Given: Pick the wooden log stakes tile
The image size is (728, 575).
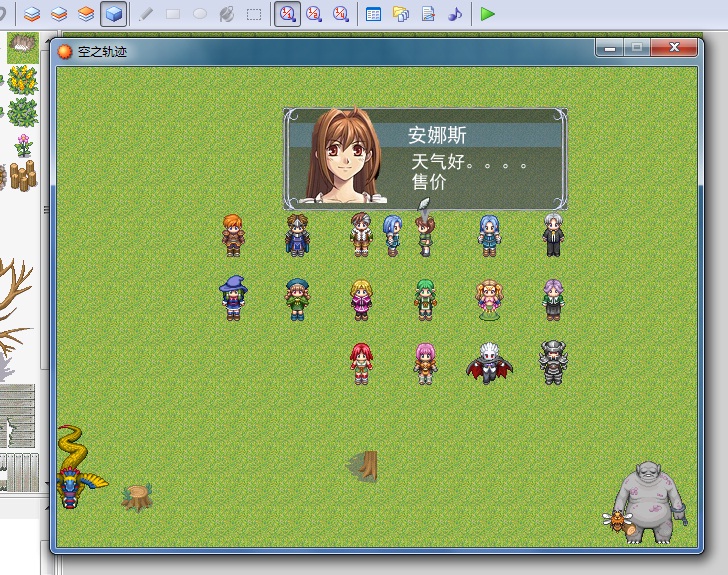Looking at the screenshot, I should click(23, 175).
